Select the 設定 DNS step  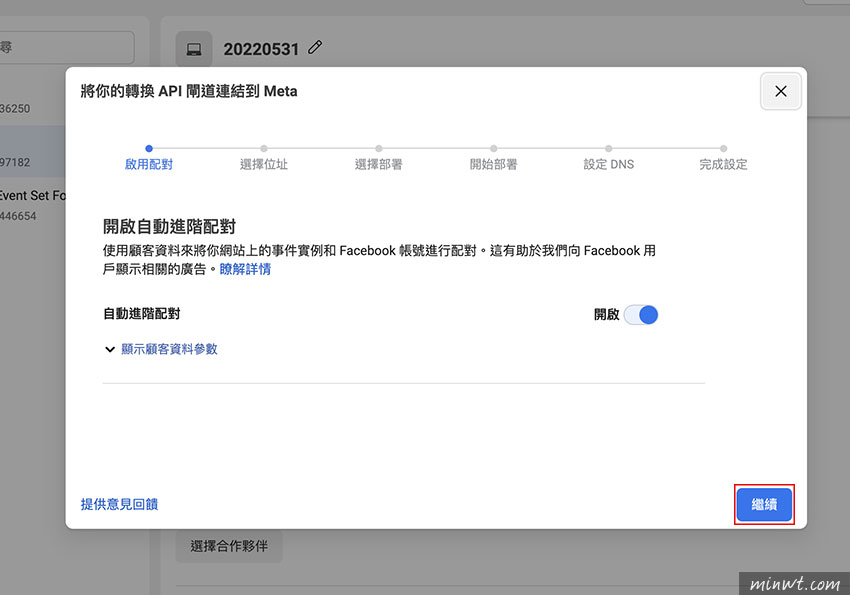(x=609, y=158)
